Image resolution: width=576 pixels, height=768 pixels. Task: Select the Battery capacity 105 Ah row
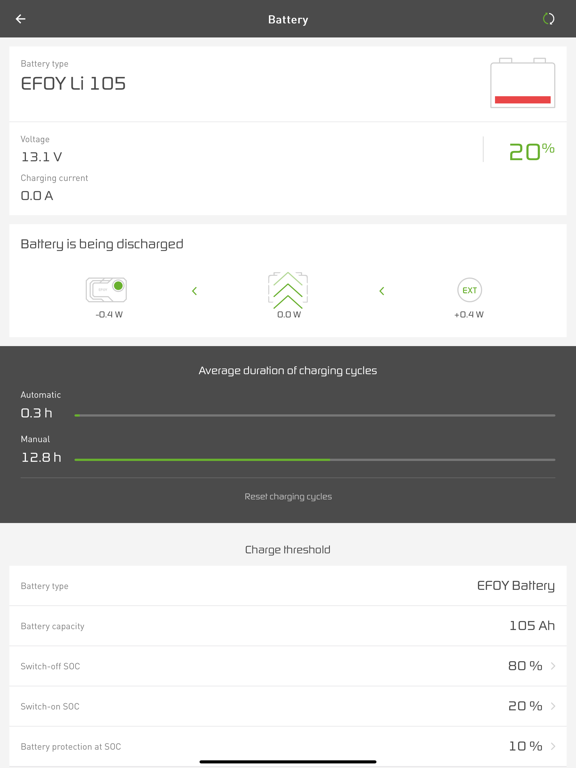(288, 626)
